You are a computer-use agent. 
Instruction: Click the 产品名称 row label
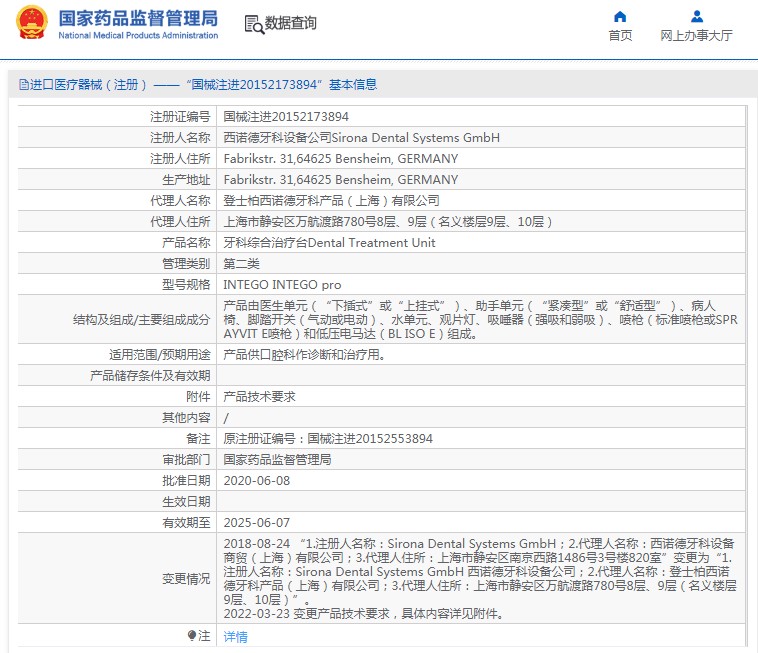click(x=186, y=243)
